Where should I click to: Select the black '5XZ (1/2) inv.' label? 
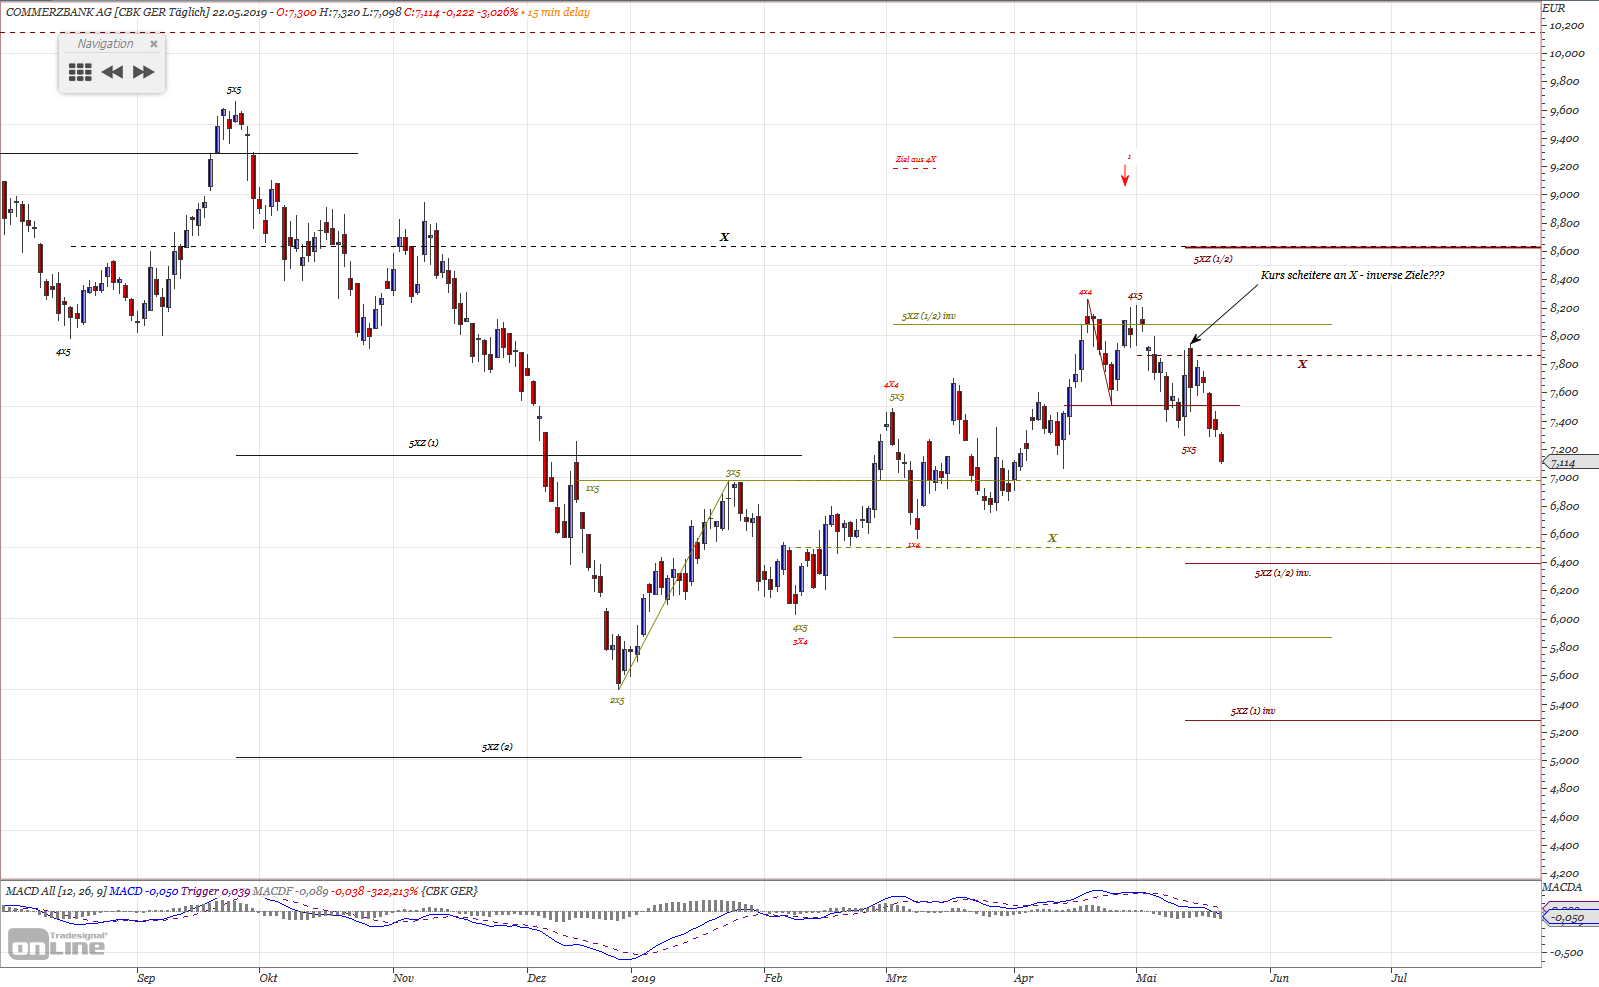tap(1283, 573)
